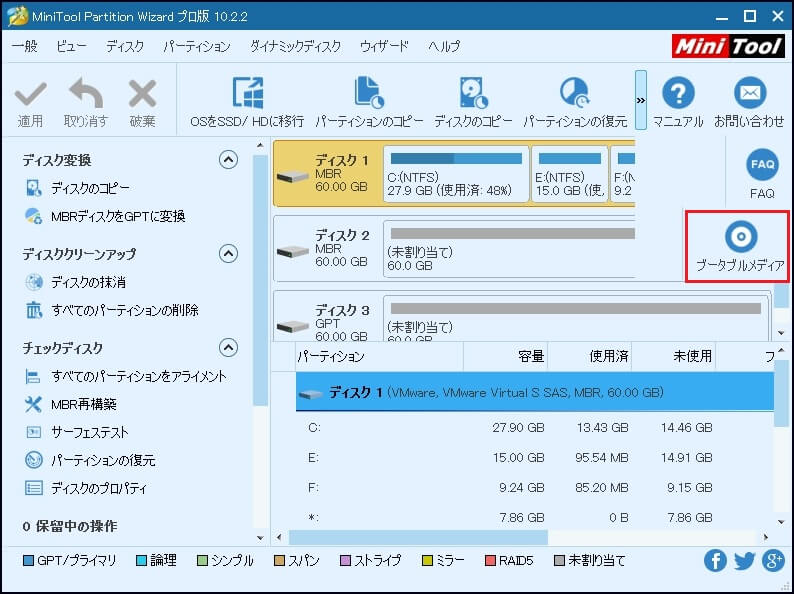Select the *: 7.86 GB partition row
The height and width of the screenshot is (594, 794).
point(535,518)
